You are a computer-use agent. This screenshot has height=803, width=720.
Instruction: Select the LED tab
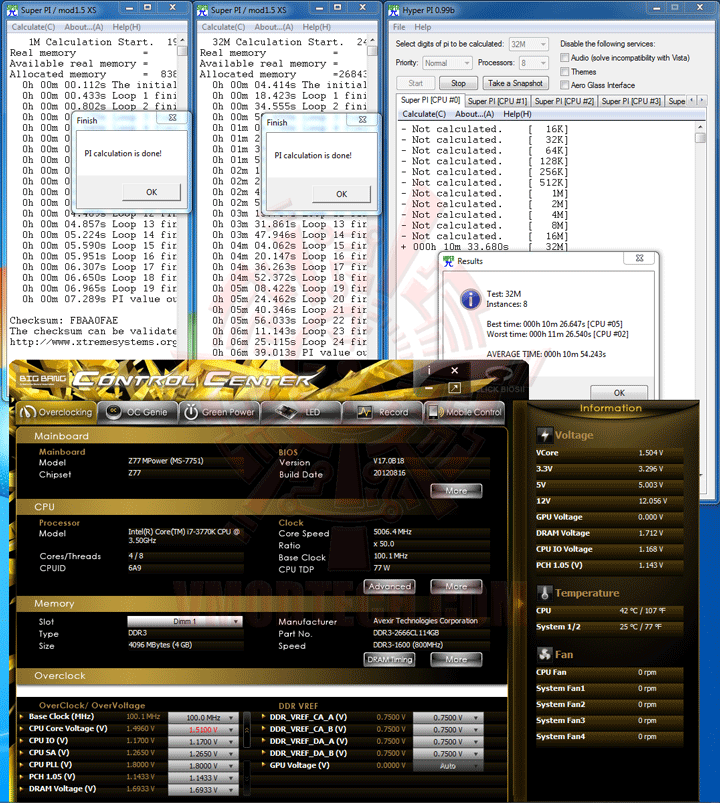point(301,412)
